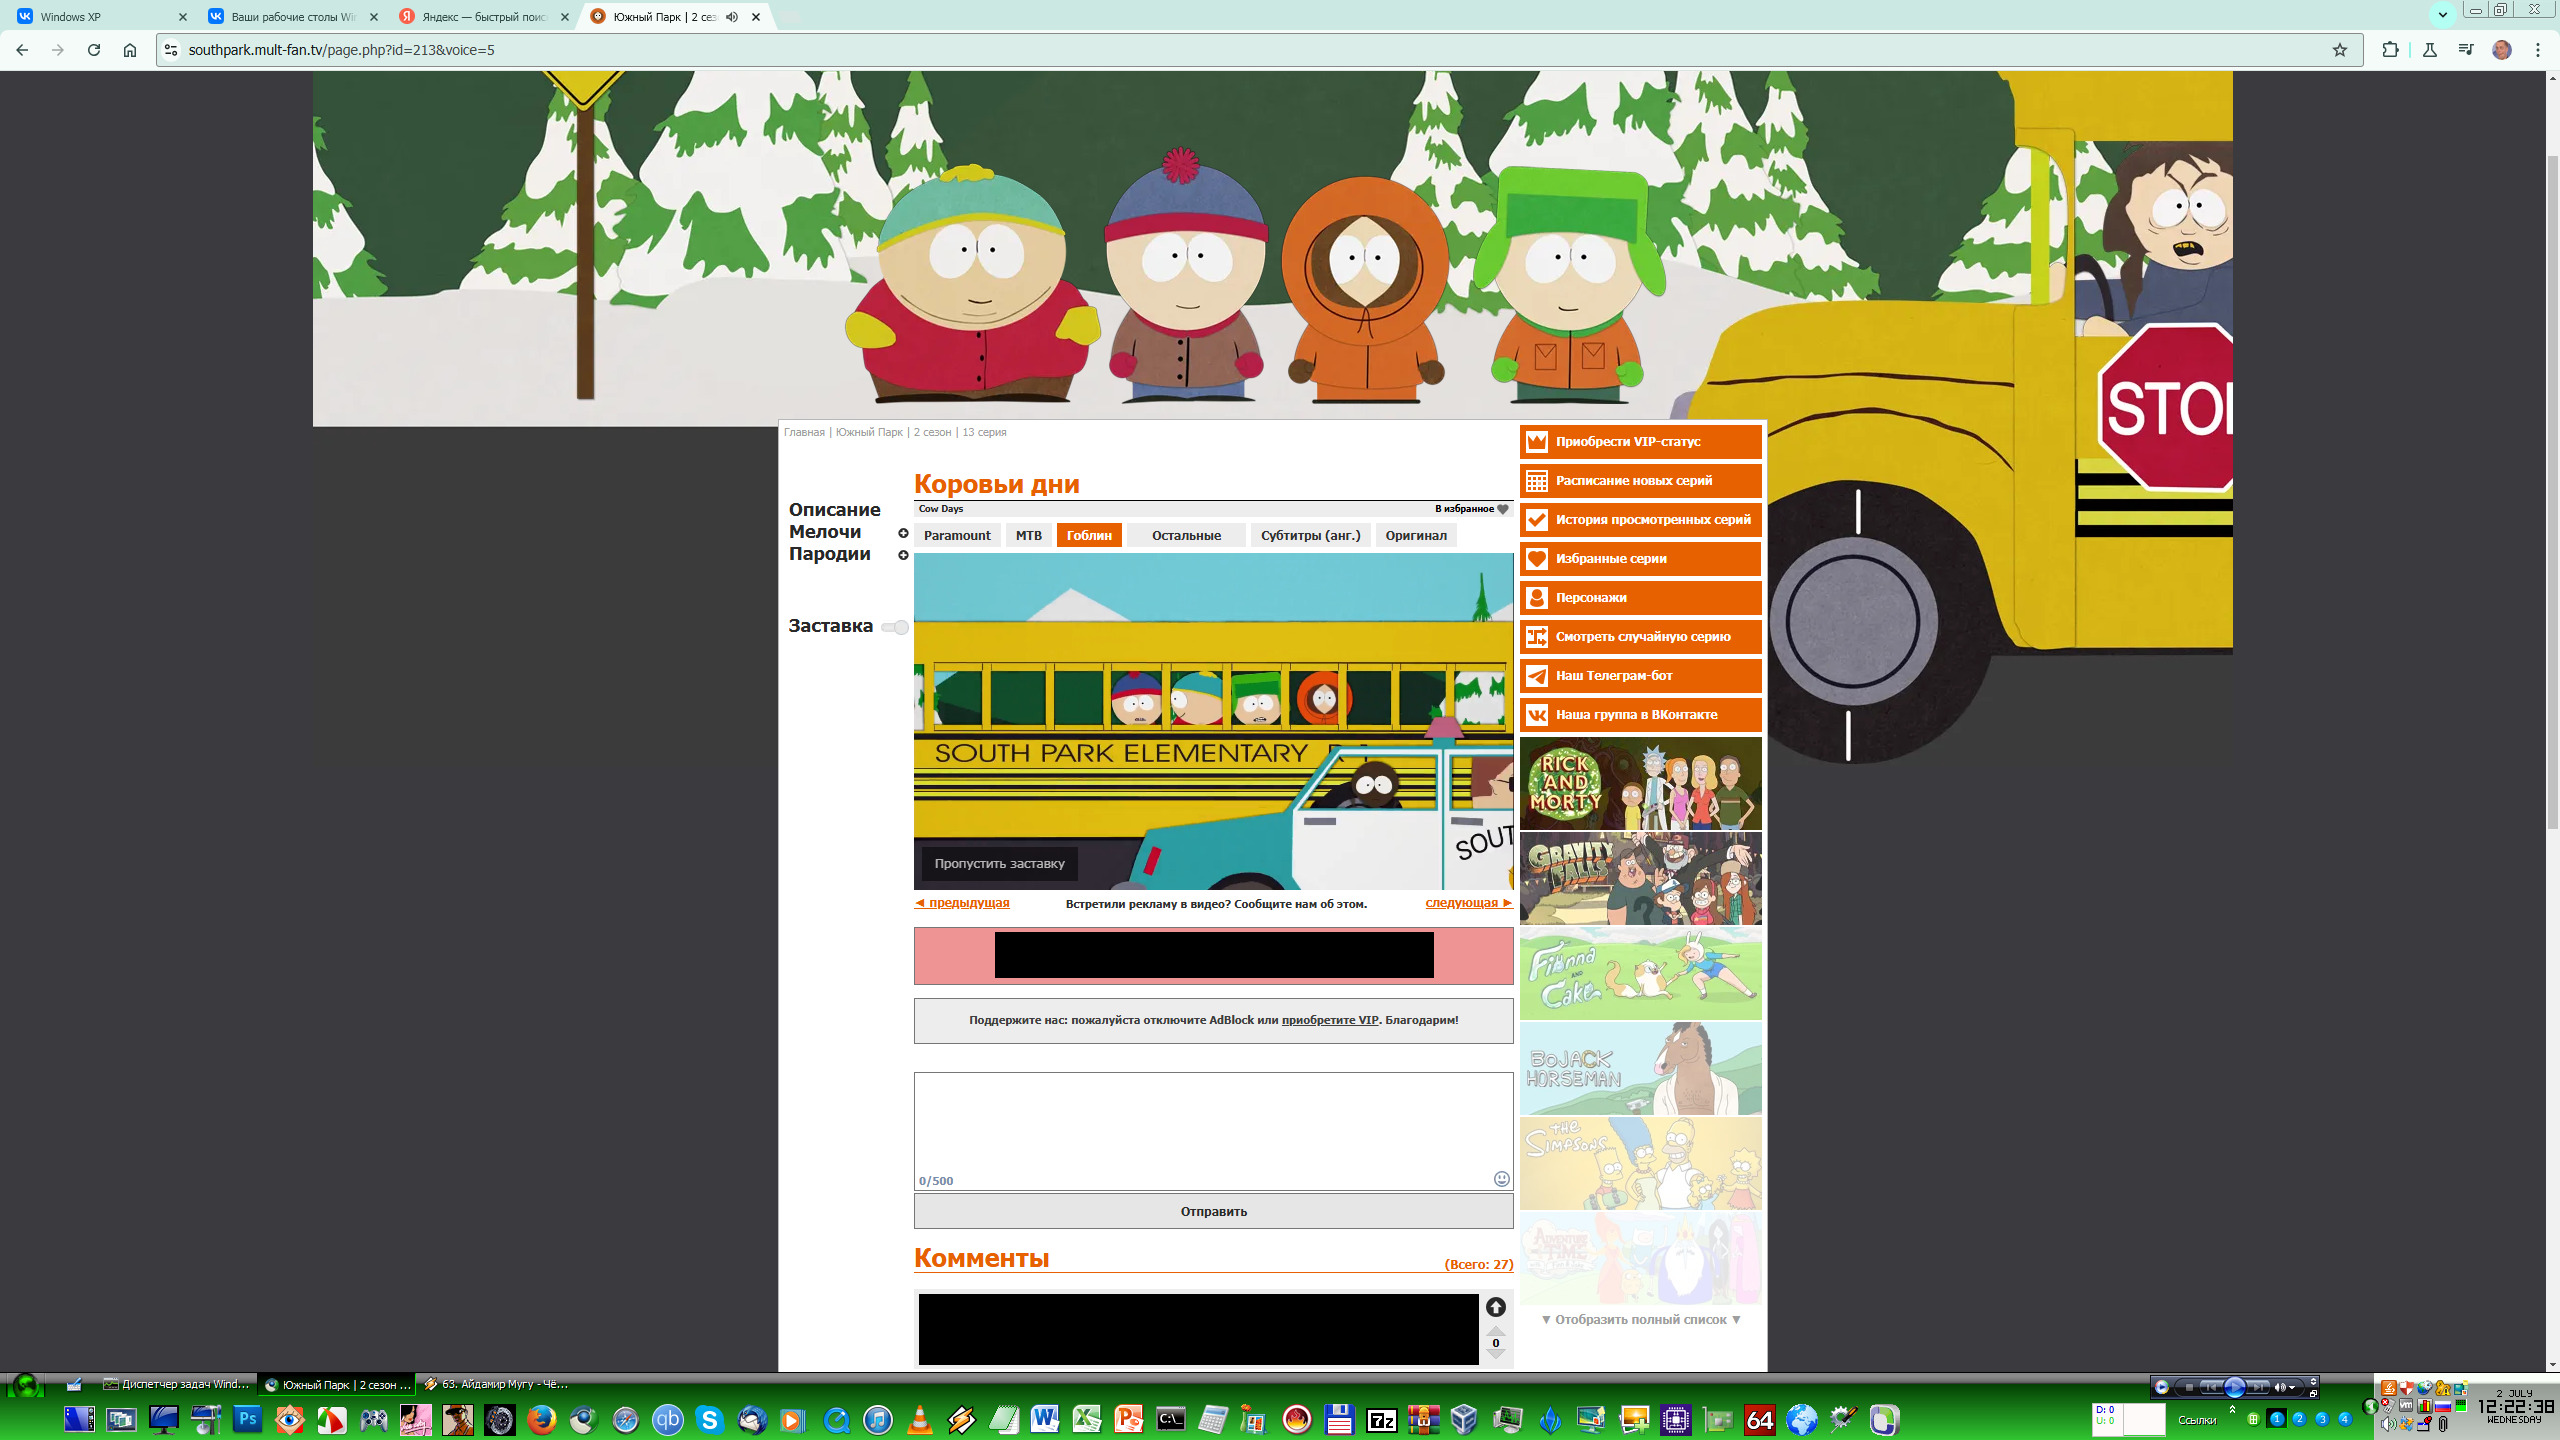This screenshot has width=2560, height=1440.
Task: Switch to the Субтитры (анг.) tab
Action: click(1310, 536)
